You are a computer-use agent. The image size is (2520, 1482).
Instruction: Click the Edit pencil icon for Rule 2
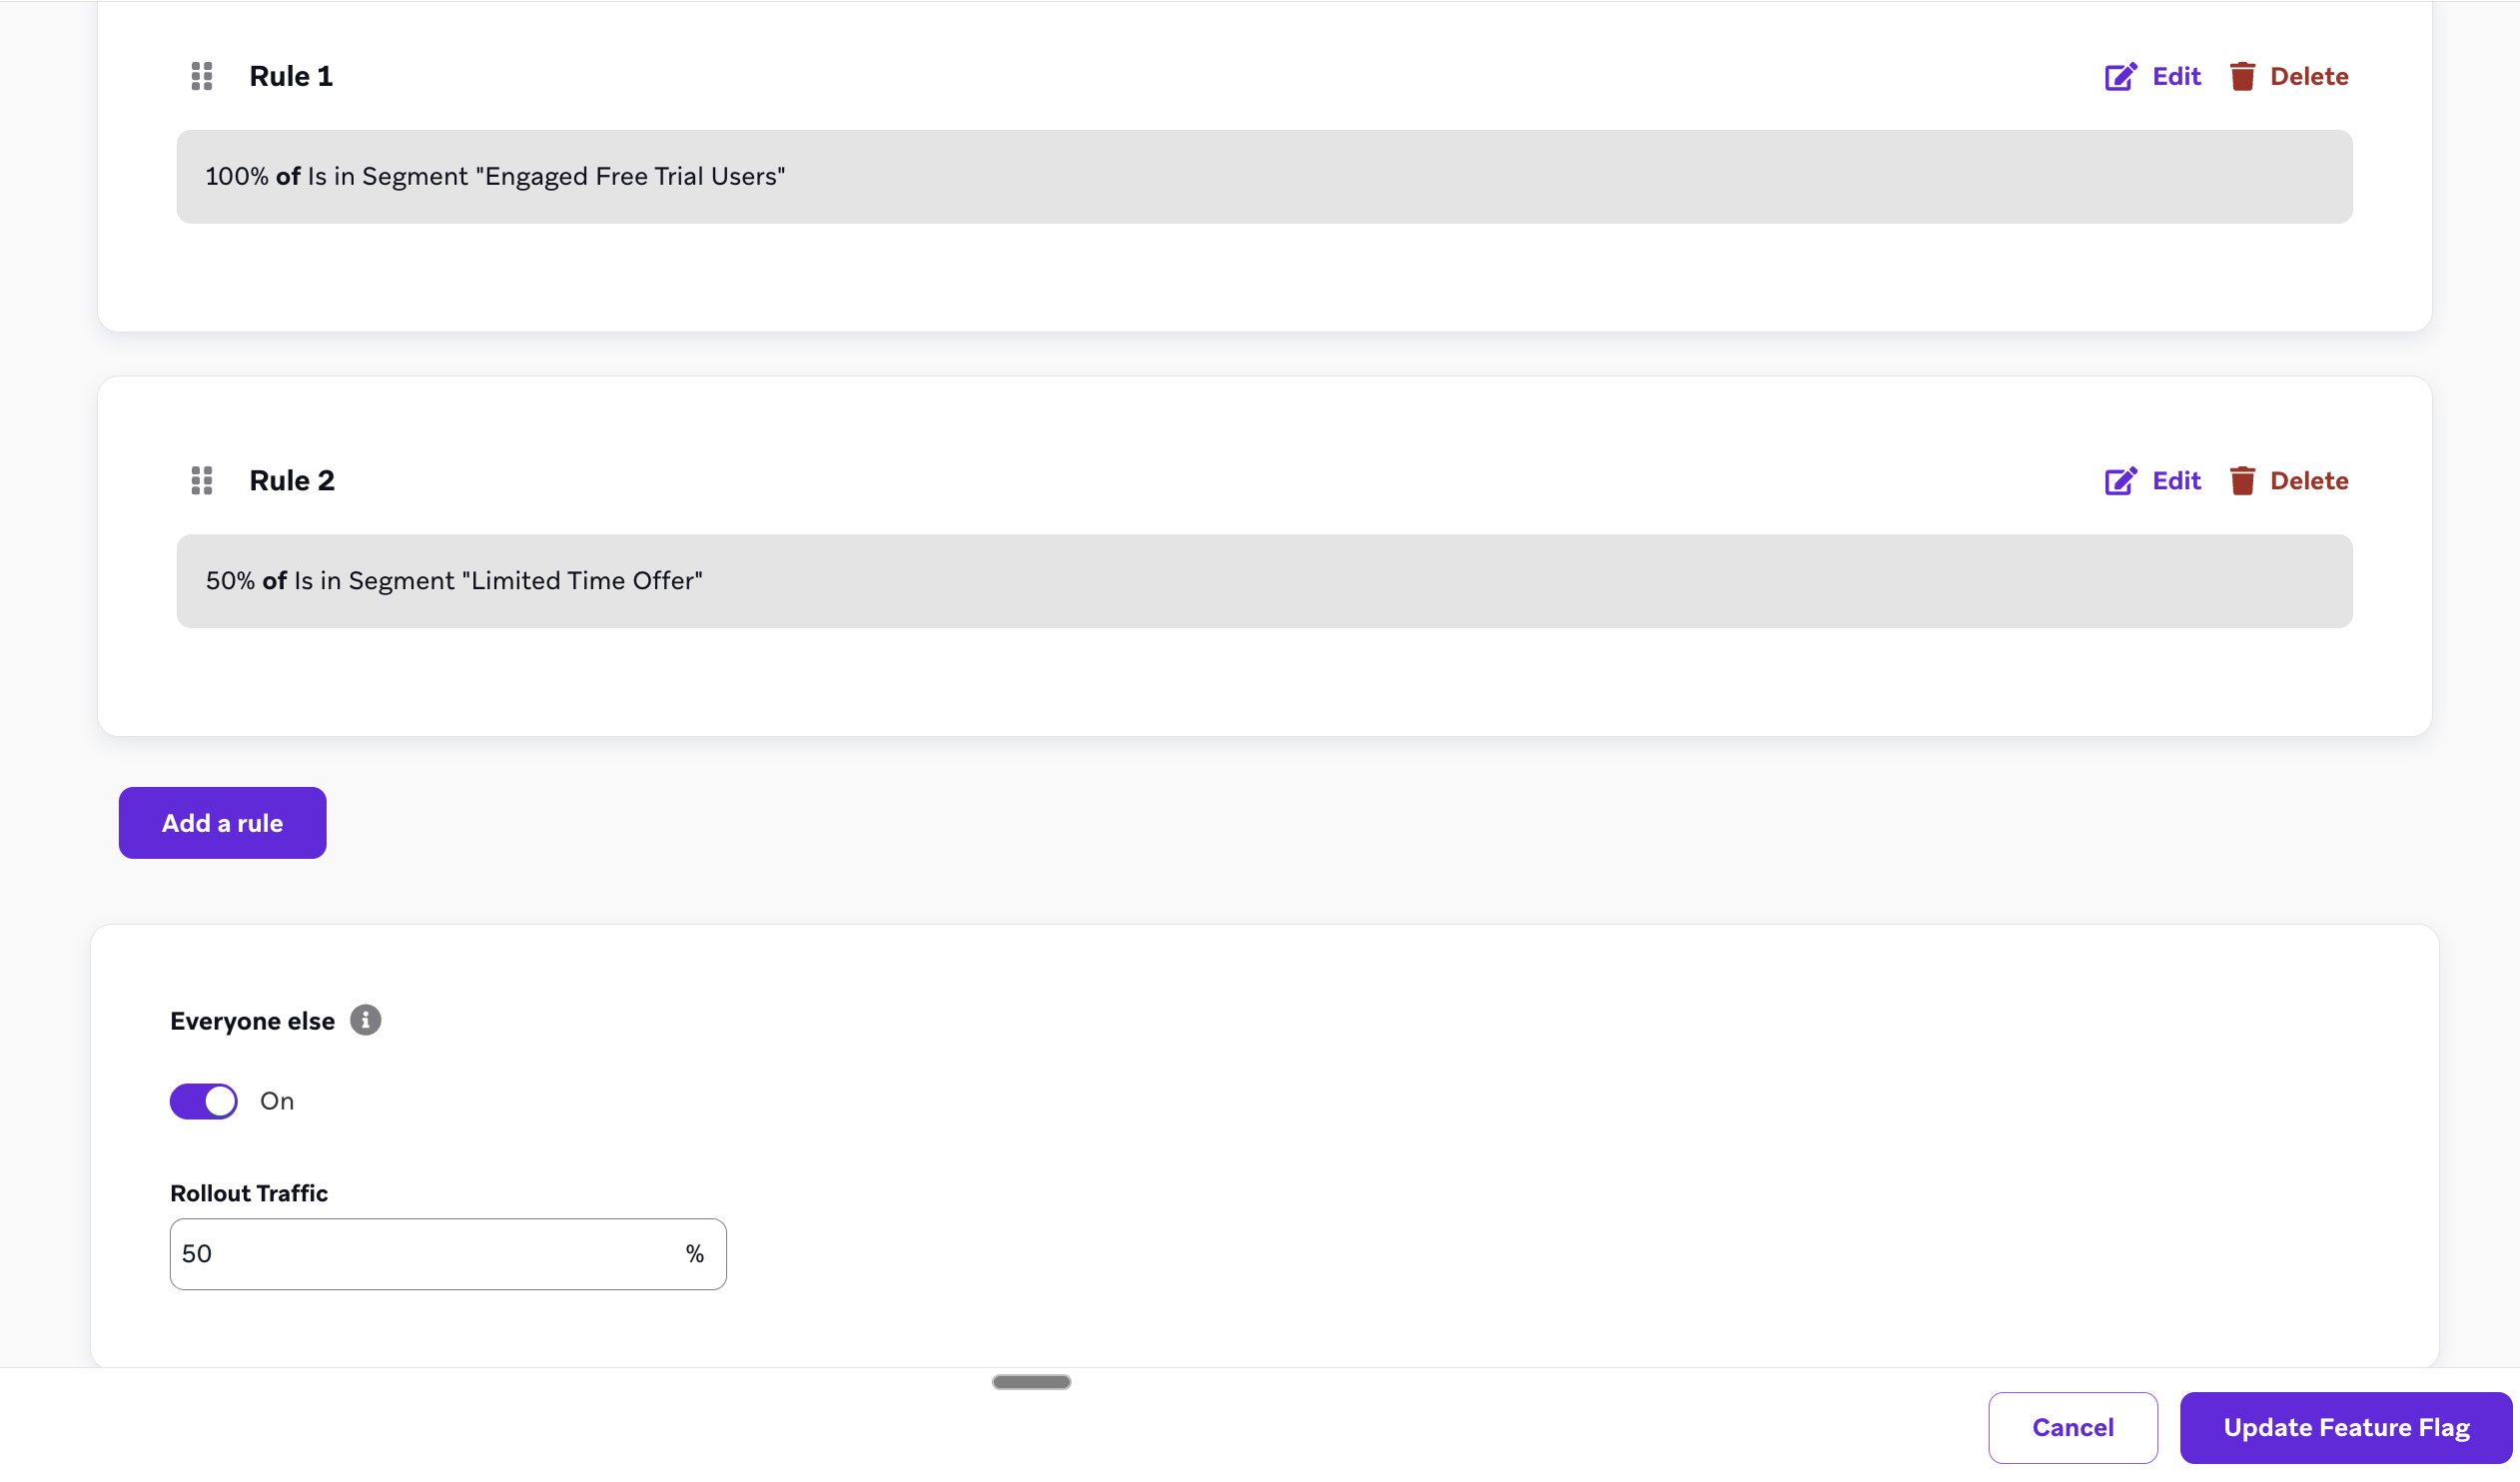pyautogui.click(x=2120, y=481)
